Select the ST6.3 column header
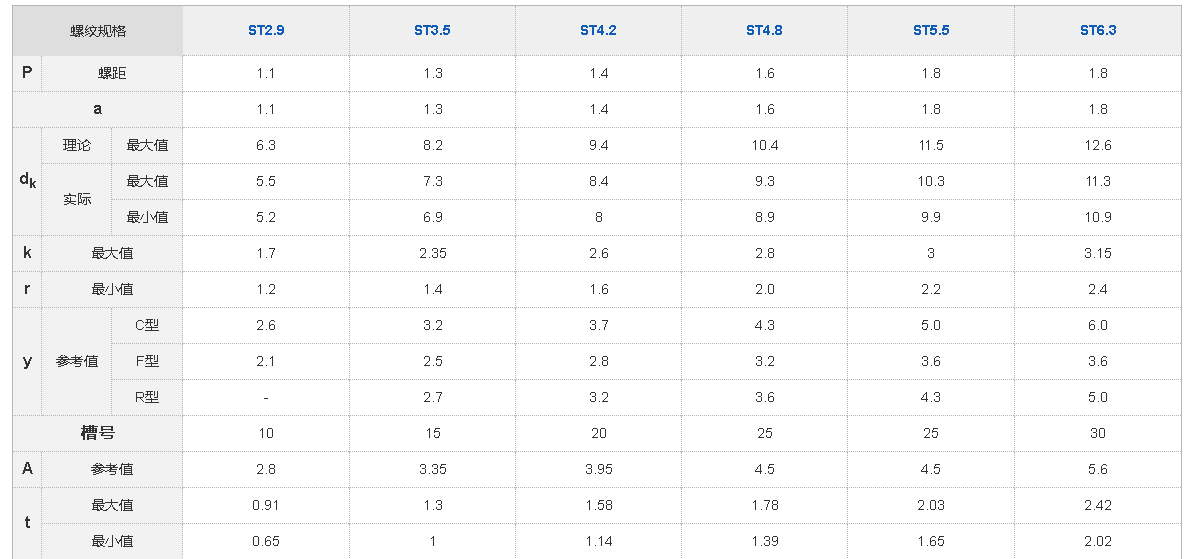This screenshot has height=559, width=1190. pyautogui.click(x=1098, y=31)
